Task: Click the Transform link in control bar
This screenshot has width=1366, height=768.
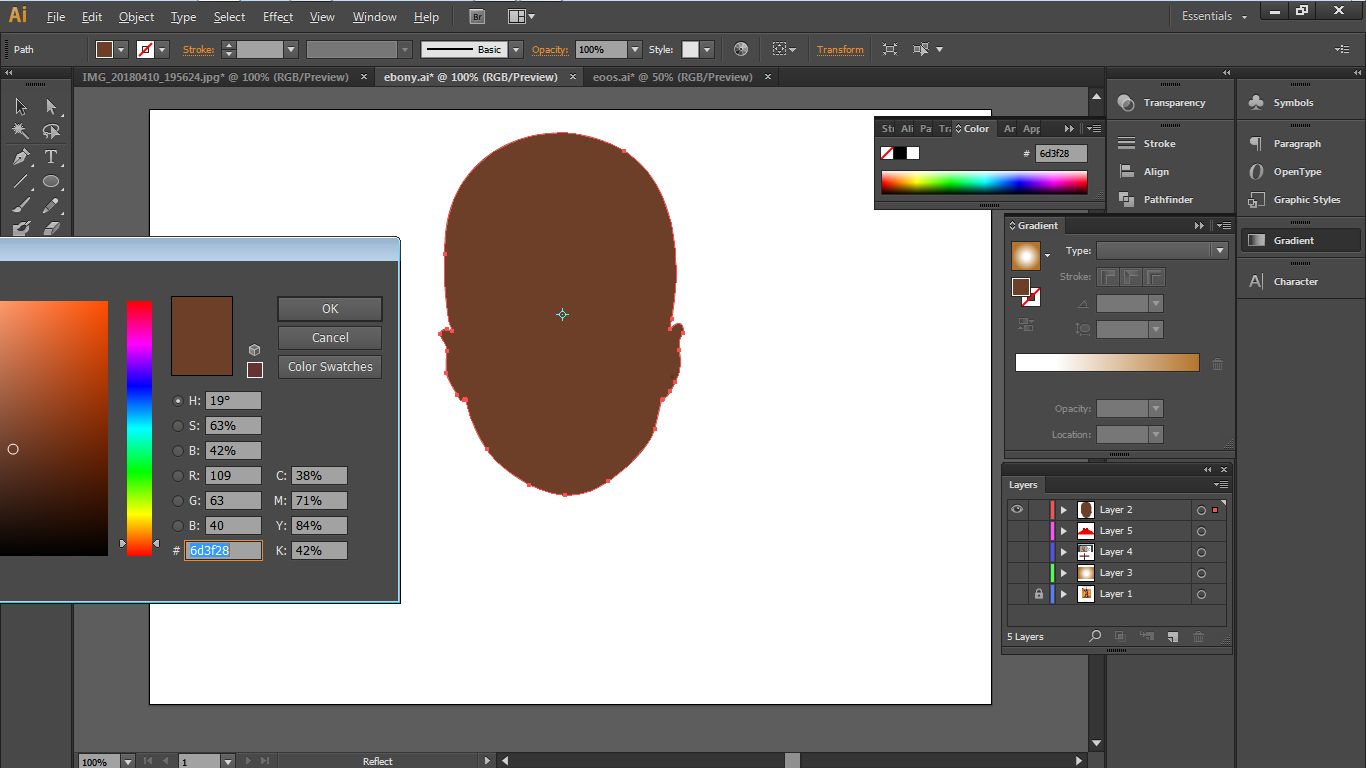Action: tap(840, 49)
